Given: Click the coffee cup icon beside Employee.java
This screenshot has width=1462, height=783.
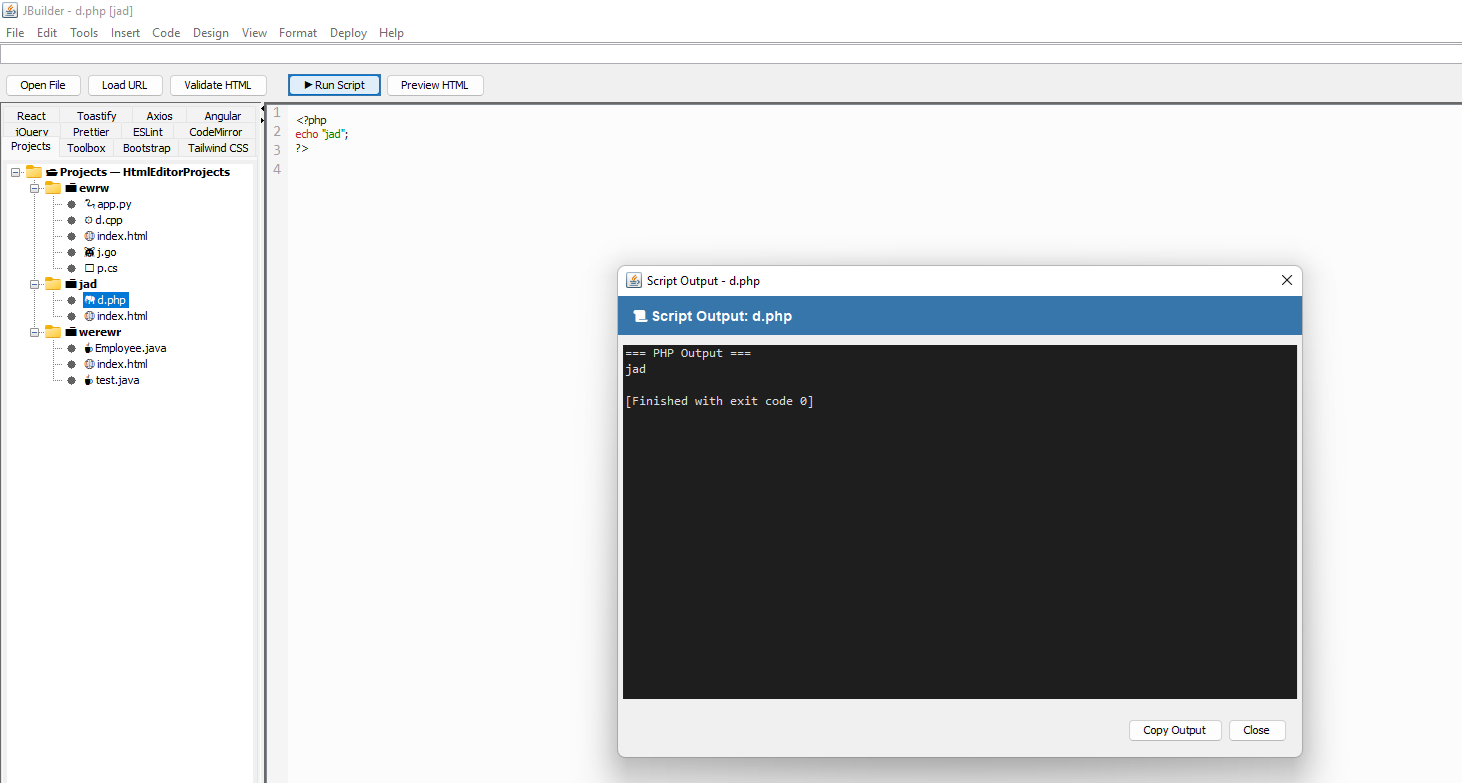Looking at the screenshot, I should click(88, 348).
